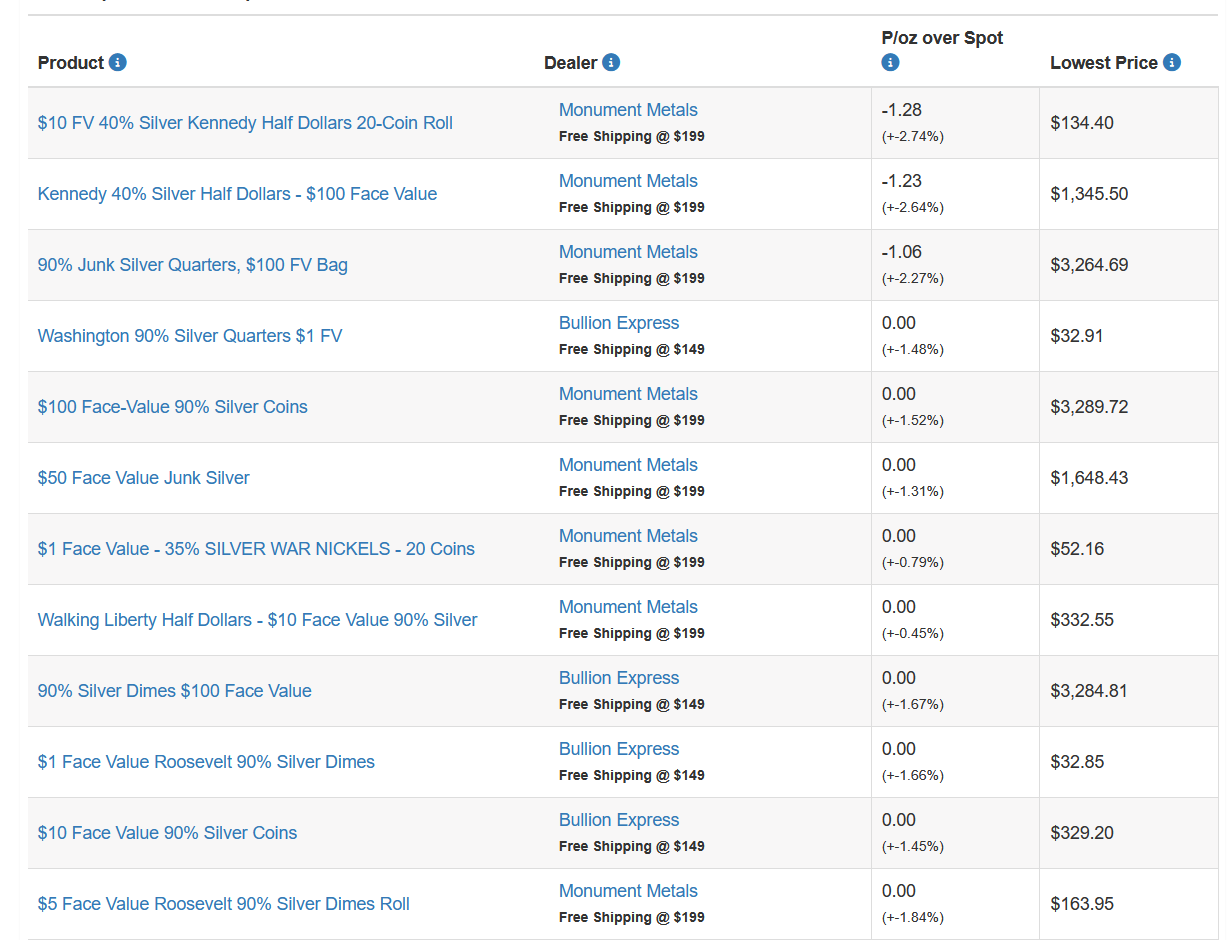Image resolution: width=1231 pixels, height=940 pixels.
Task: Open 90% Silver Dimes $100 Face Value
Action: 175,691
